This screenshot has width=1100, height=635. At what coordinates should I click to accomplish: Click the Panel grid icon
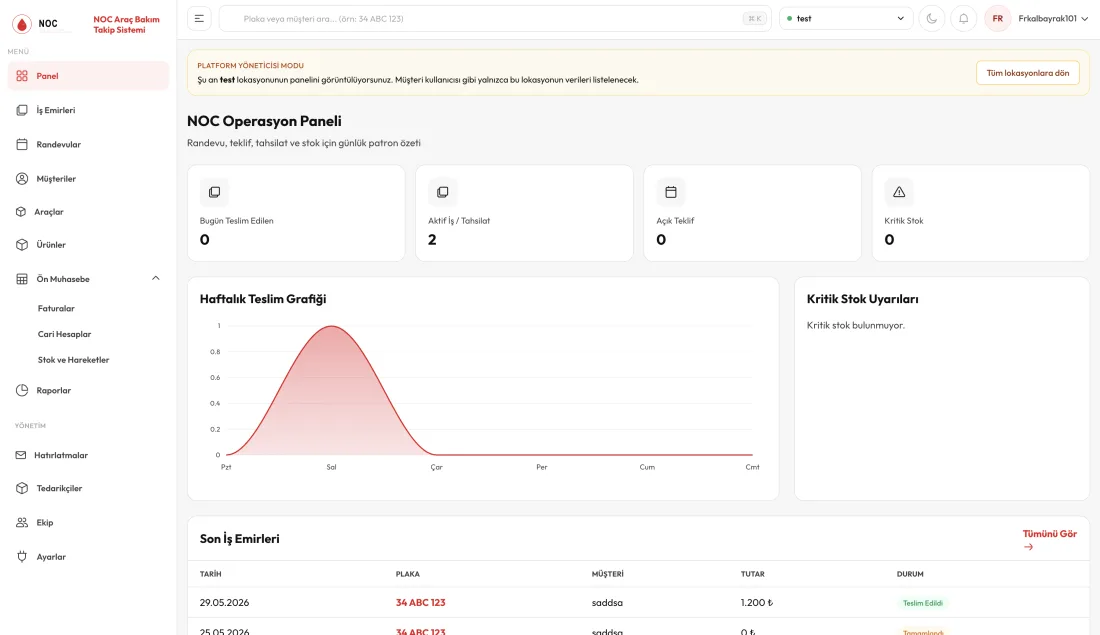[x=22, y=76]
